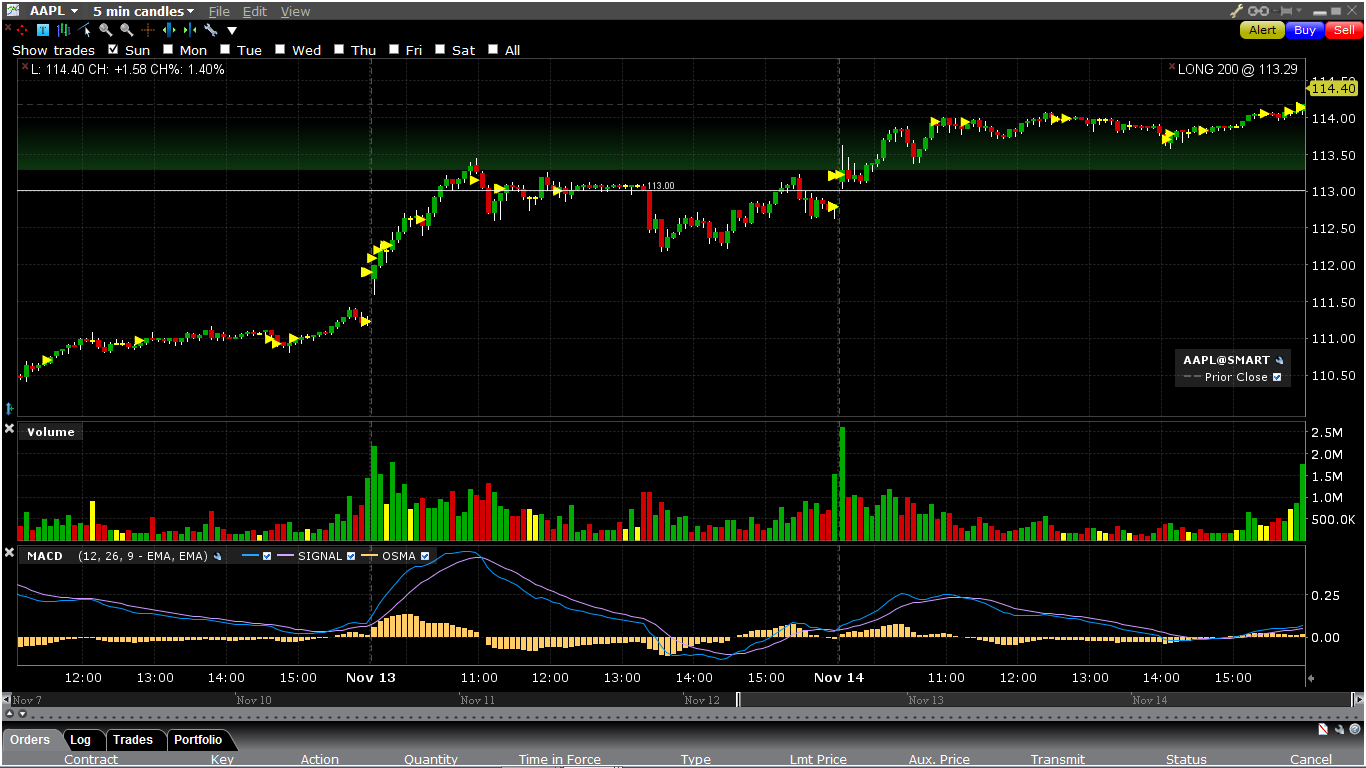Enable the Wed show trades checkbox
Screen dimensions: 1366x768
pyautogui.click(x=281, y=49)
